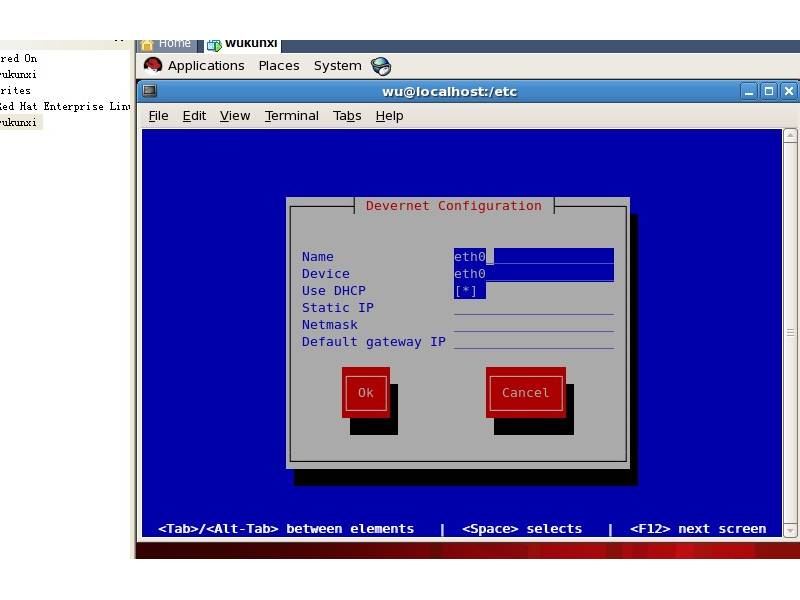This screenshot has width=800, height=600.
Task: Expand the Applications menu
Action: pyautogui.click(x=206, y=66)
